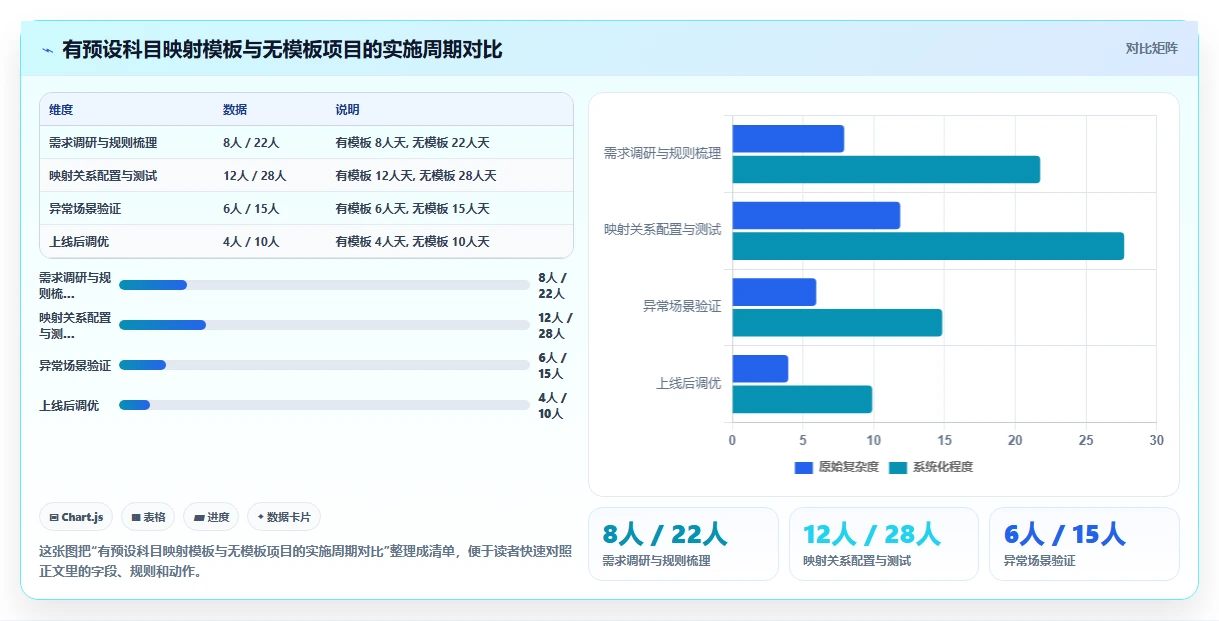Click description 有模板 4人天, 无模板 10人天
This screenshot has height=621, width=1219.
(413, 242)
